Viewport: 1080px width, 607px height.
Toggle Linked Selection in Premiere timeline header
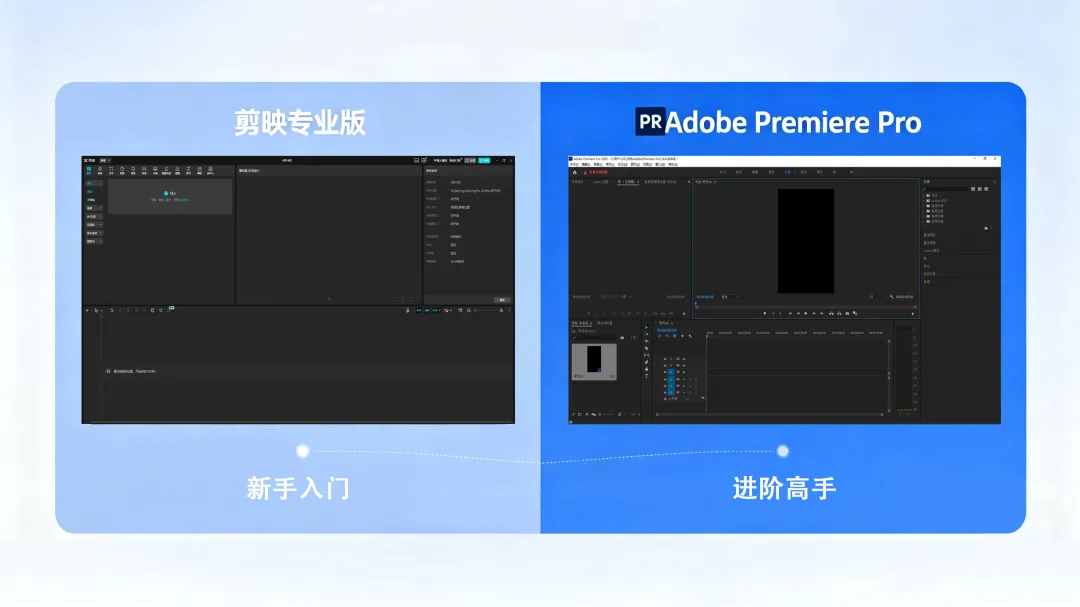[674, 336]
